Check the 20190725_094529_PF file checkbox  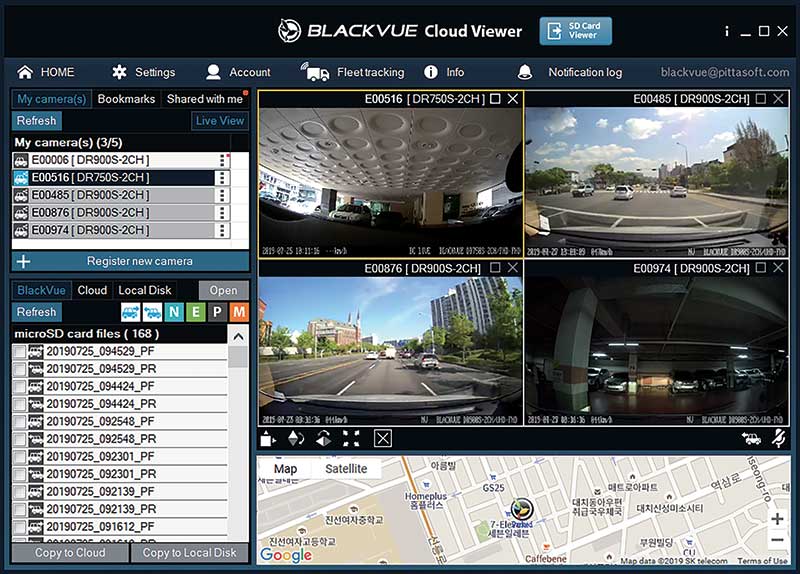click(x=19, y=351)
